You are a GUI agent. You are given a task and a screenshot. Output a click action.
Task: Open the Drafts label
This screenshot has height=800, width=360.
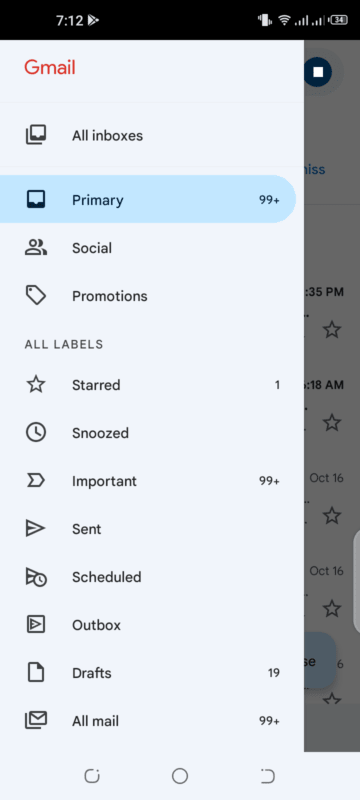[x=148, y=673]
